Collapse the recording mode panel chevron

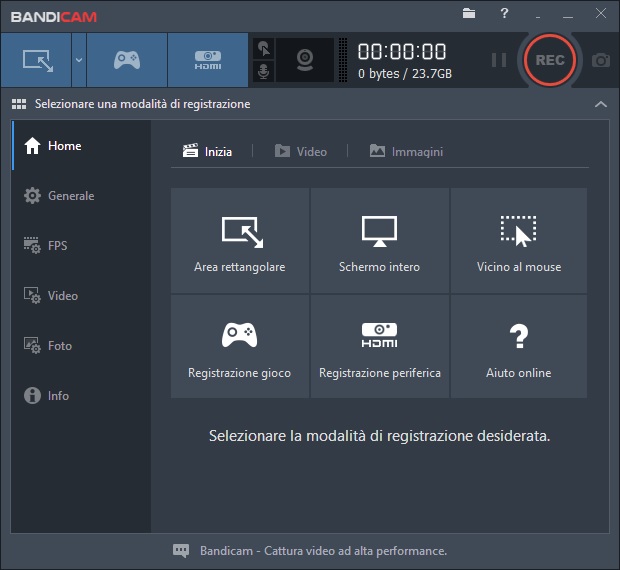pyautogui.click(x=601, y=104)
